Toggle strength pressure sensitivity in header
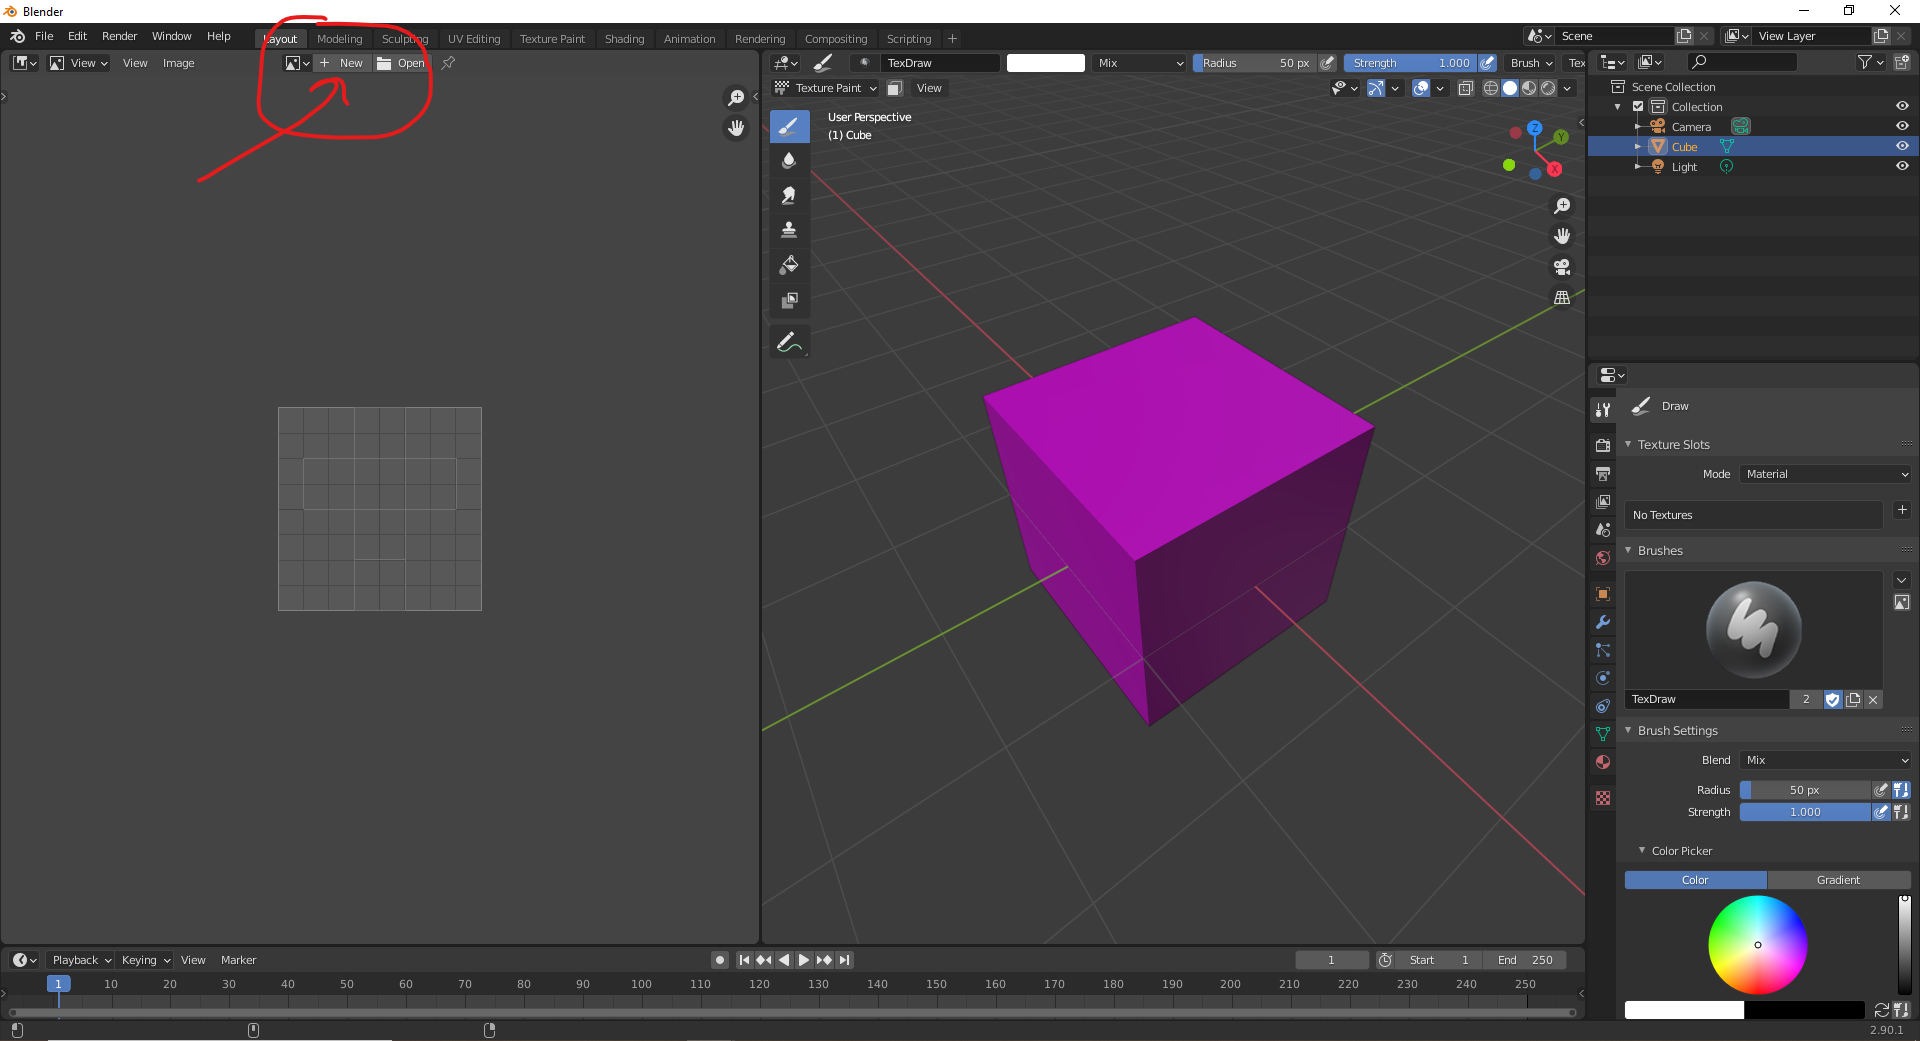The image size is (1920, 1041). pyautogui.click(x=1487, y=63)
